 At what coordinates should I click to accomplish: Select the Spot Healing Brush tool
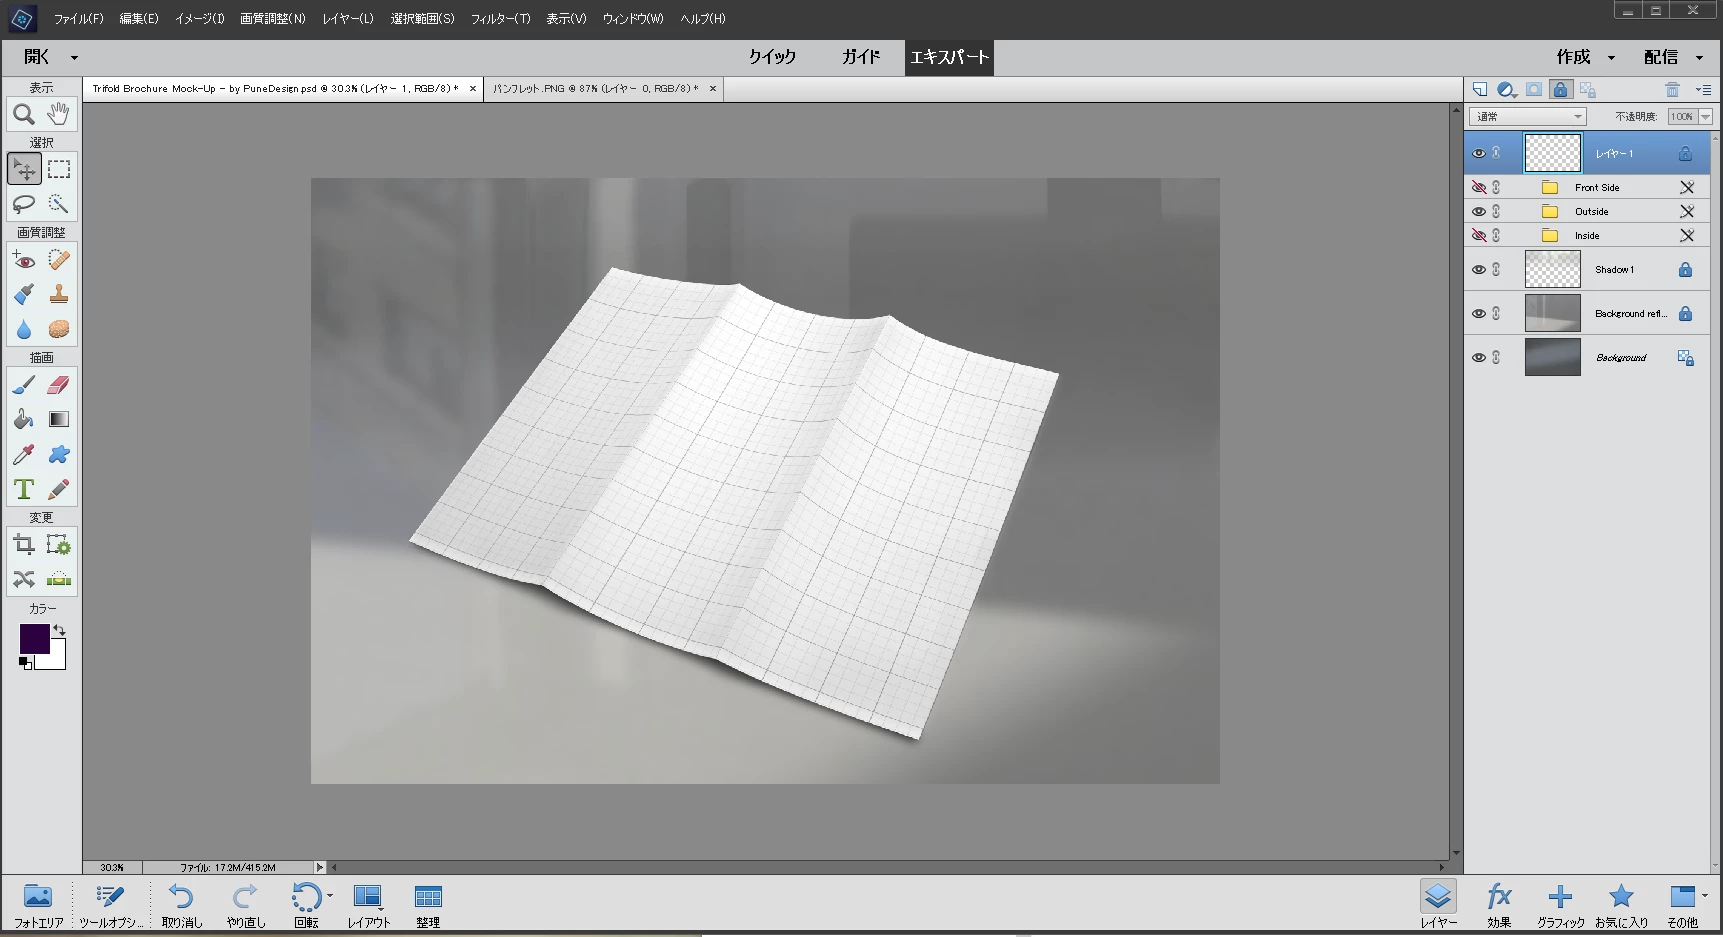(x=59, y=260)
